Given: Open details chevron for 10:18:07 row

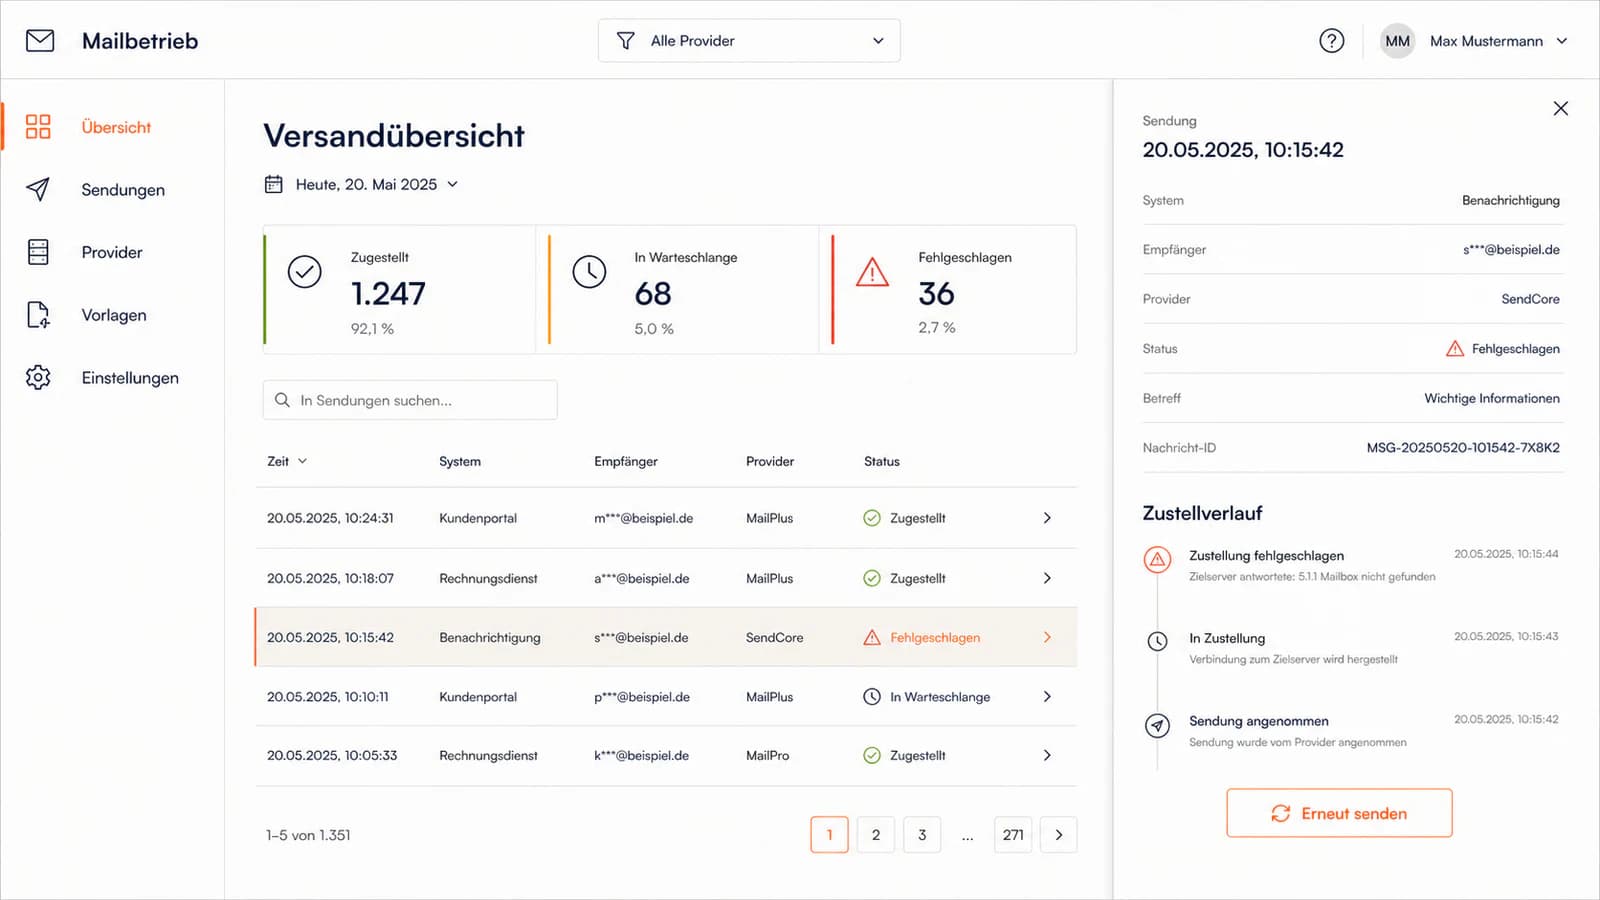Looking at the screenshot, I should click(x=1047, y=578).
